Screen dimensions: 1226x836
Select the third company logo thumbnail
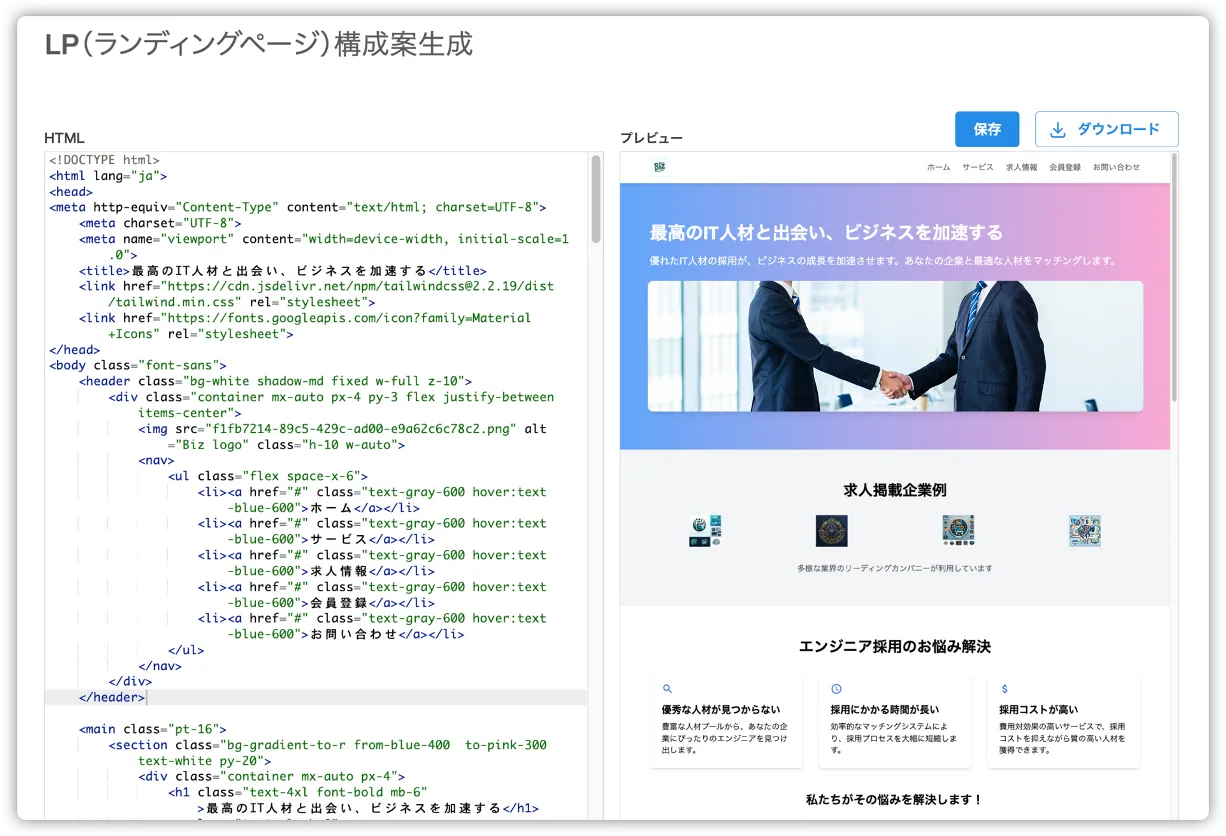click(958, 531)
